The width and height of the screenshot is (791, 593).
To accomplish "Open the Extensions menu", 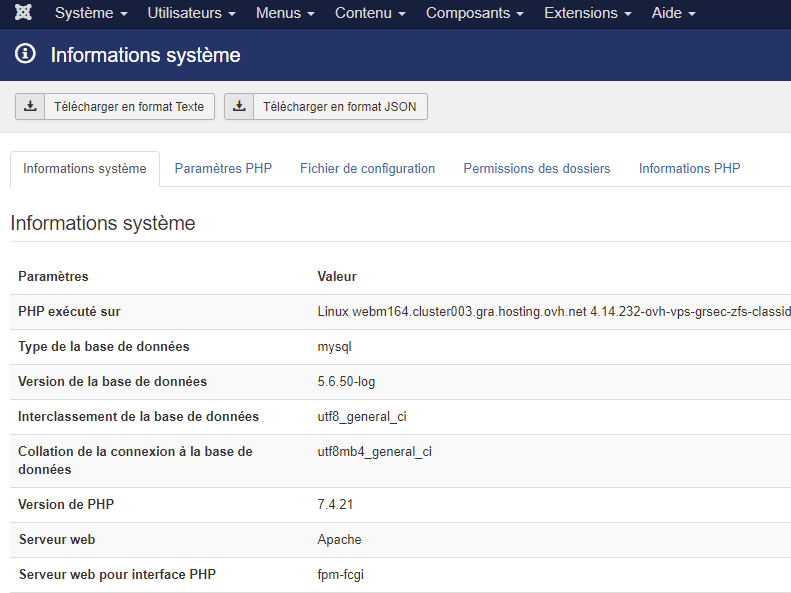I will 588,13.
